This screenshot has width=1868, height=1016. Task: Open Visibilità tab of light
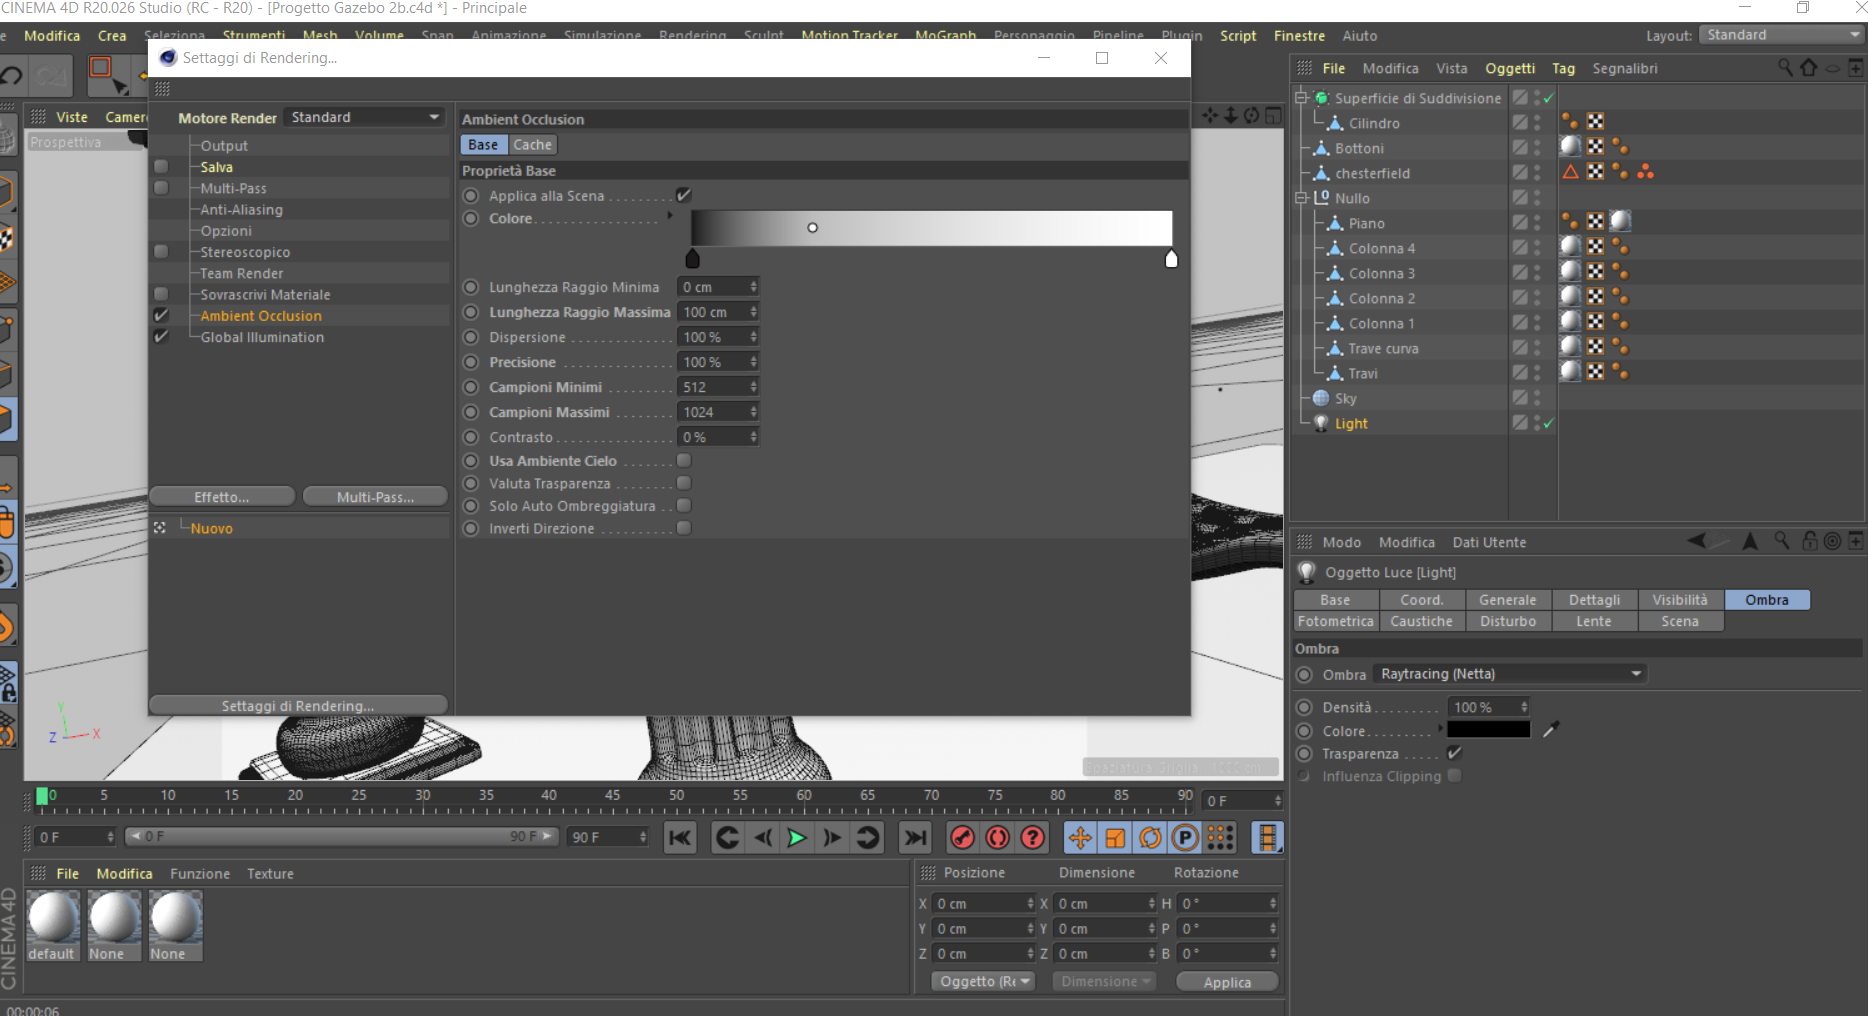click(x=1680, y=600)
